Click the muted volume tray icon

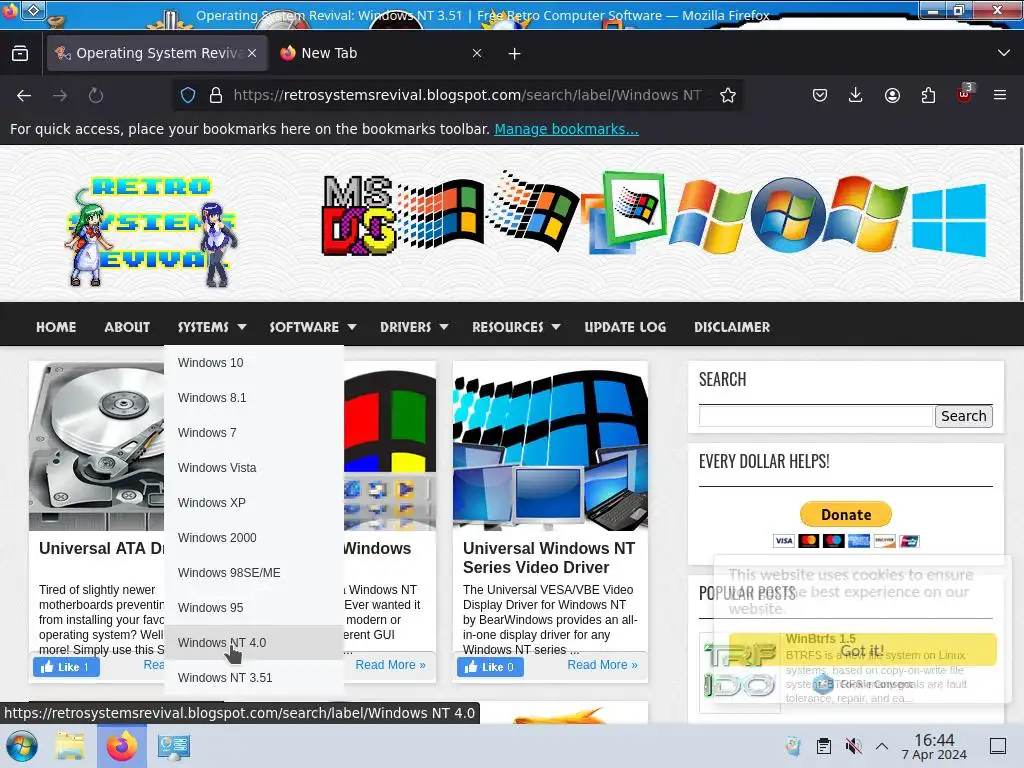(x=853, y=746)
